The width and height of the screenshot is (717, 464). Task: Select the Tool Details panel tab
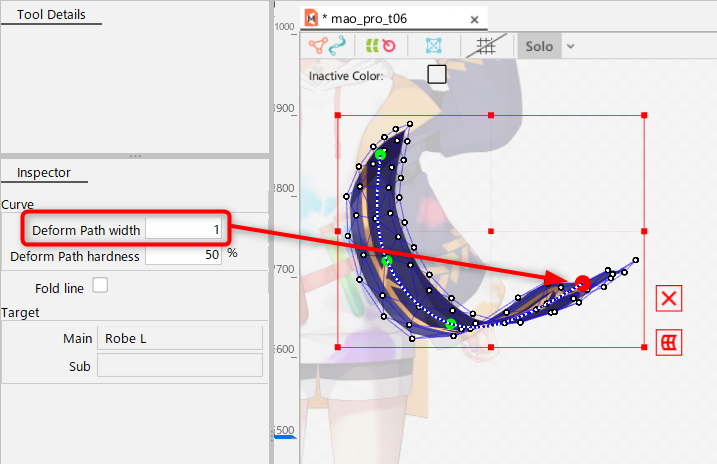51,15
